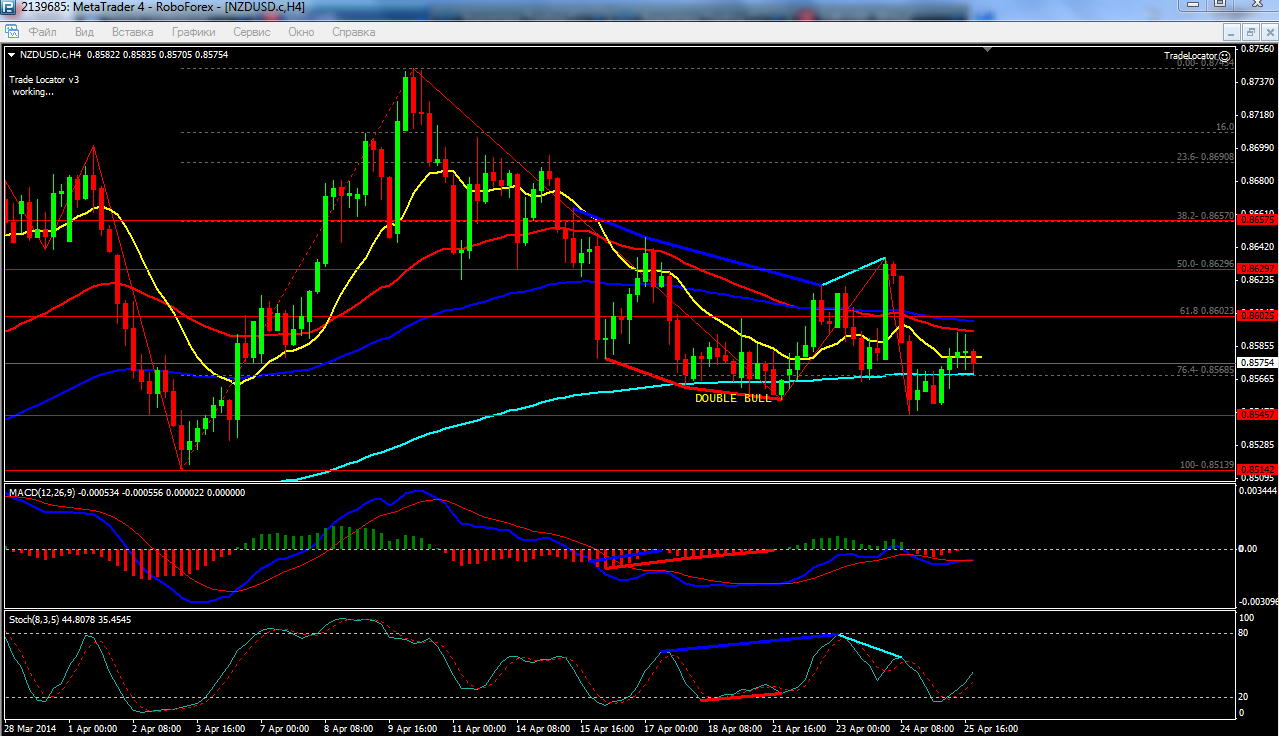Click the red price tag 0.86297

pos(1257,269)
